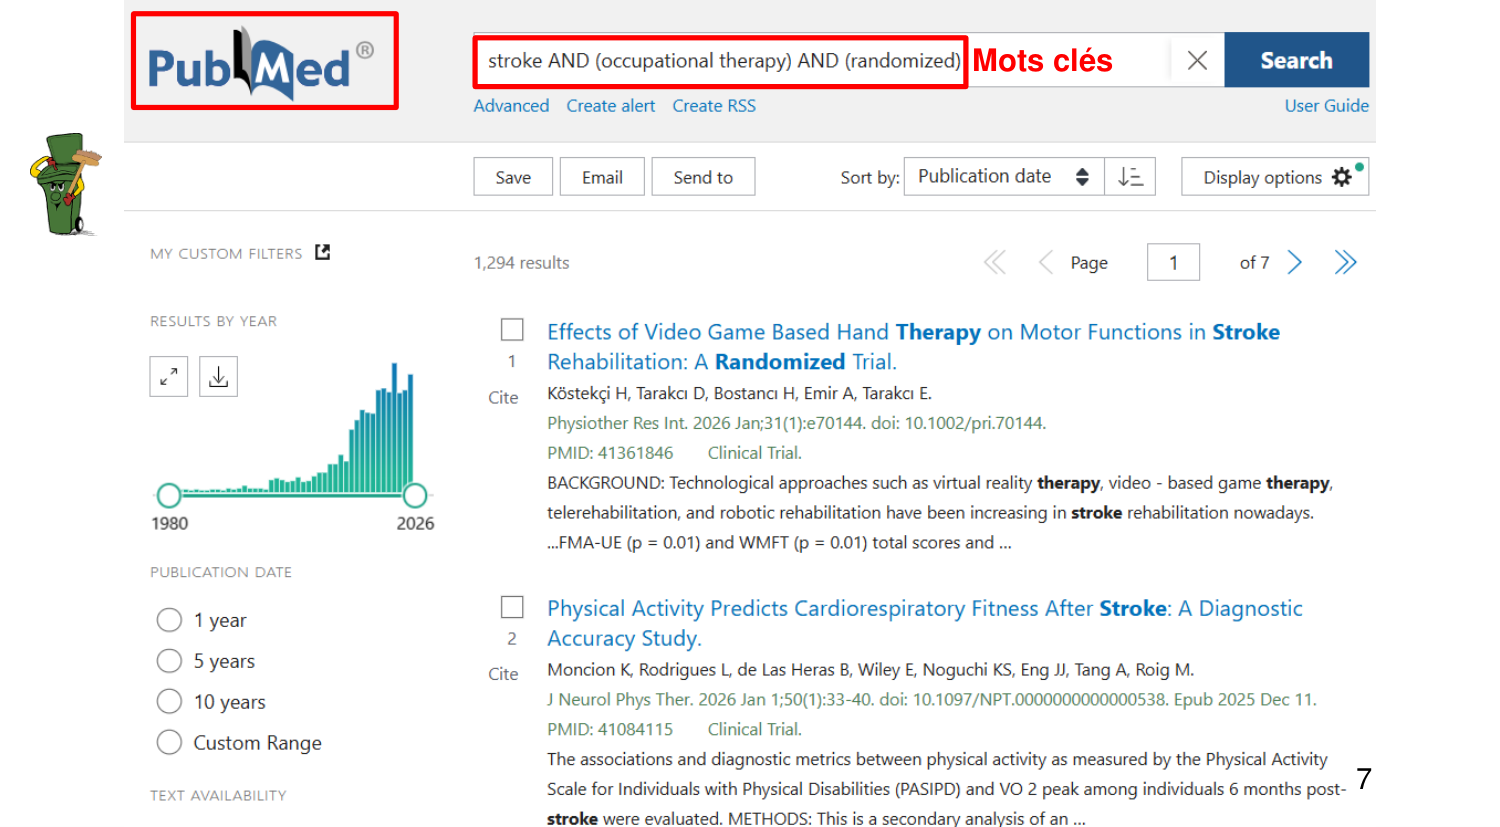Click the 2026 year range slider handle
This screenshot has height=827, width=1500.
click(415, 495)
